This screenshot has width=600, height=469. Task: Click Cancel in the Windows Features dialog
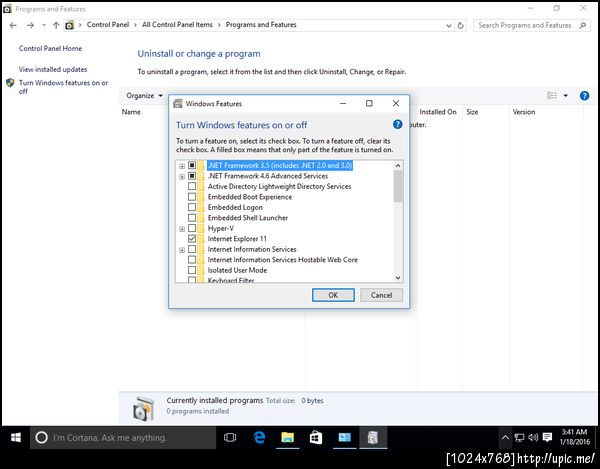pos(381,295)
